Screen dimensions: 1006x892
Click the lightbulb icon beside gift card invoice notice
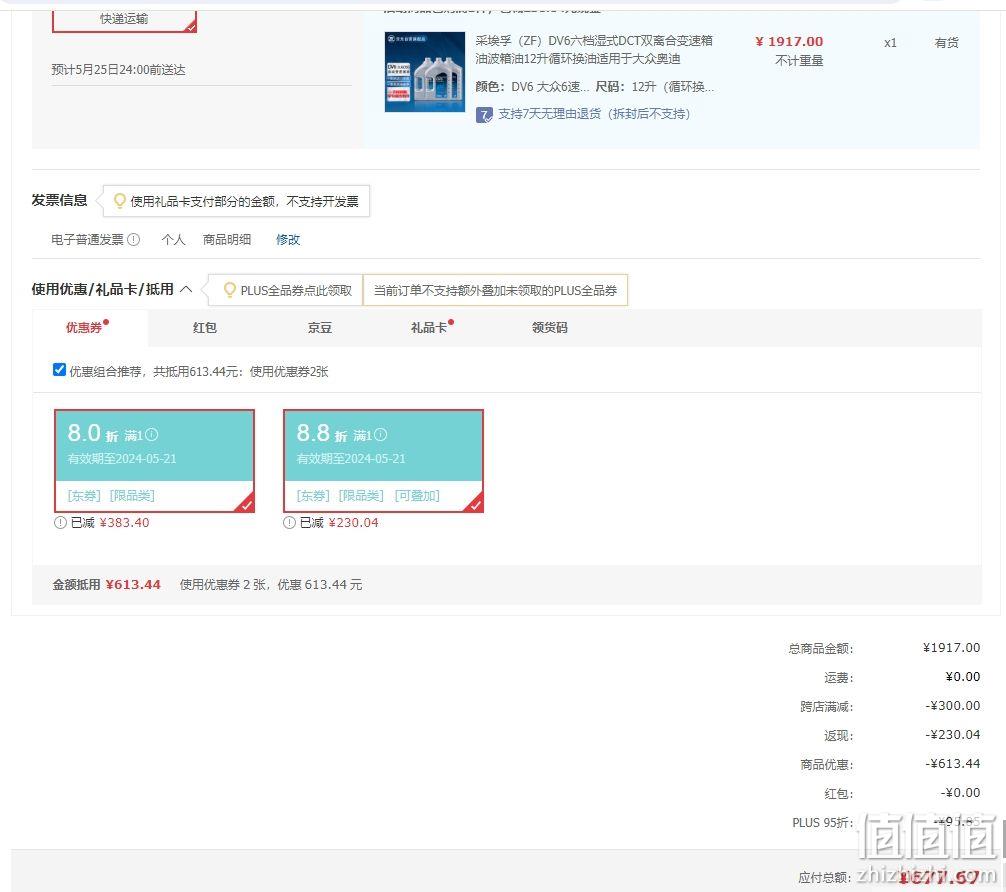[x=119, y=201]
